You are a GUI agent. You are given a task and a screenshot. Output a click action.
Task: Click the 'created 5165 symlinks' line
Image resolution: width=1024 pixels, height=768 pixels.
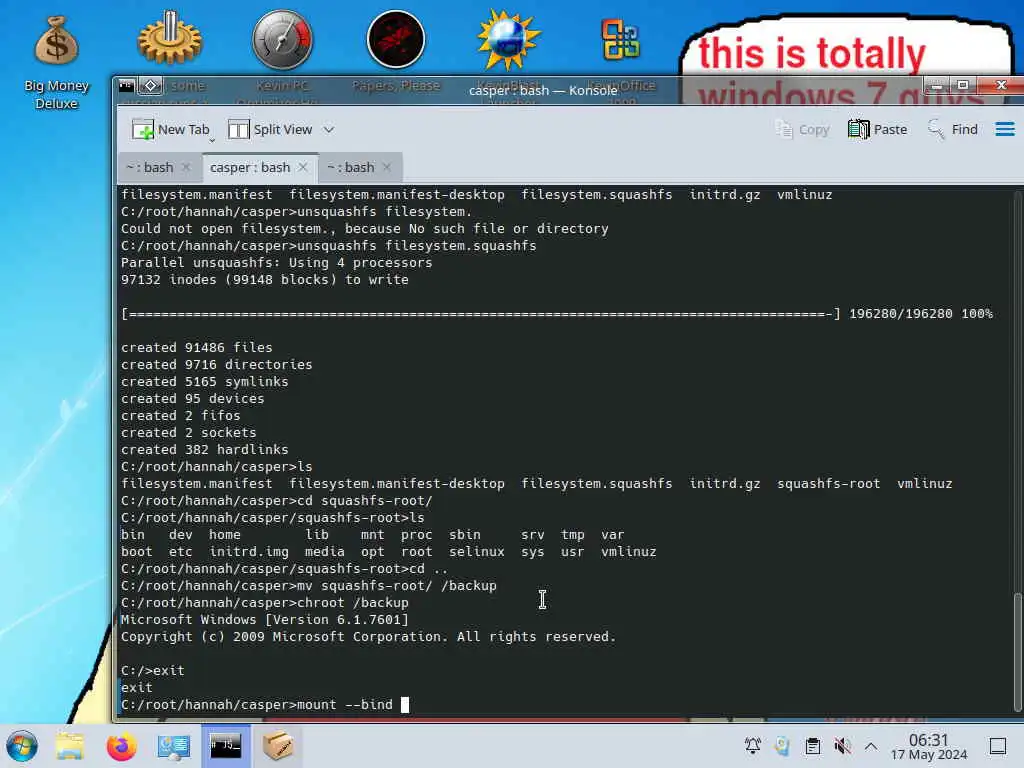[x=204, y=382]
